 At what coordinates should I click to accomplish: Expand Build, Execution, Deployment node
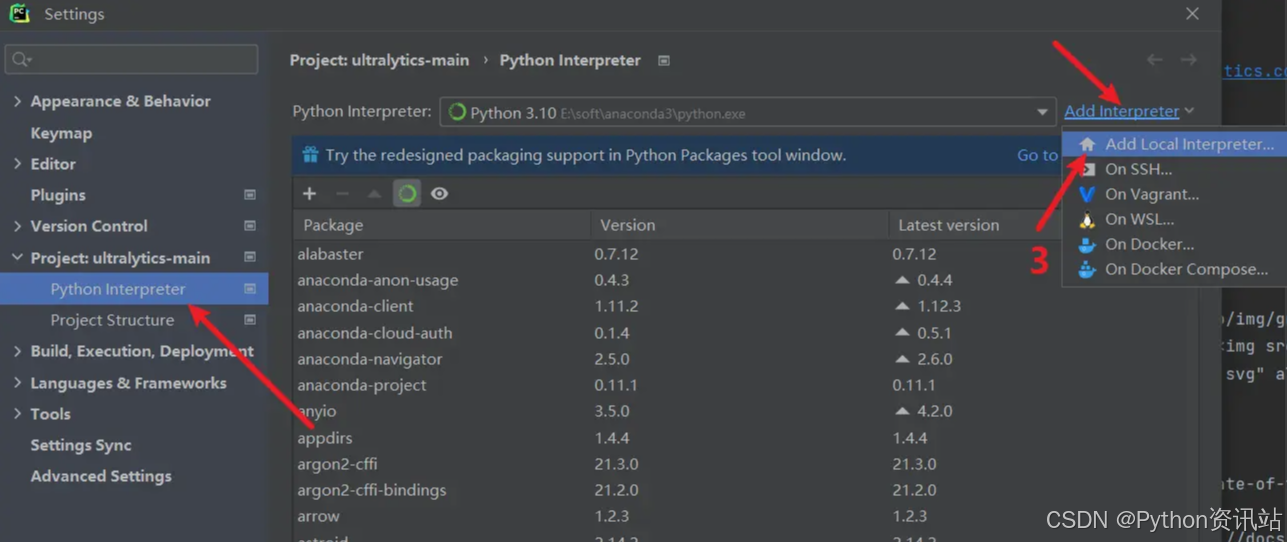17,351
